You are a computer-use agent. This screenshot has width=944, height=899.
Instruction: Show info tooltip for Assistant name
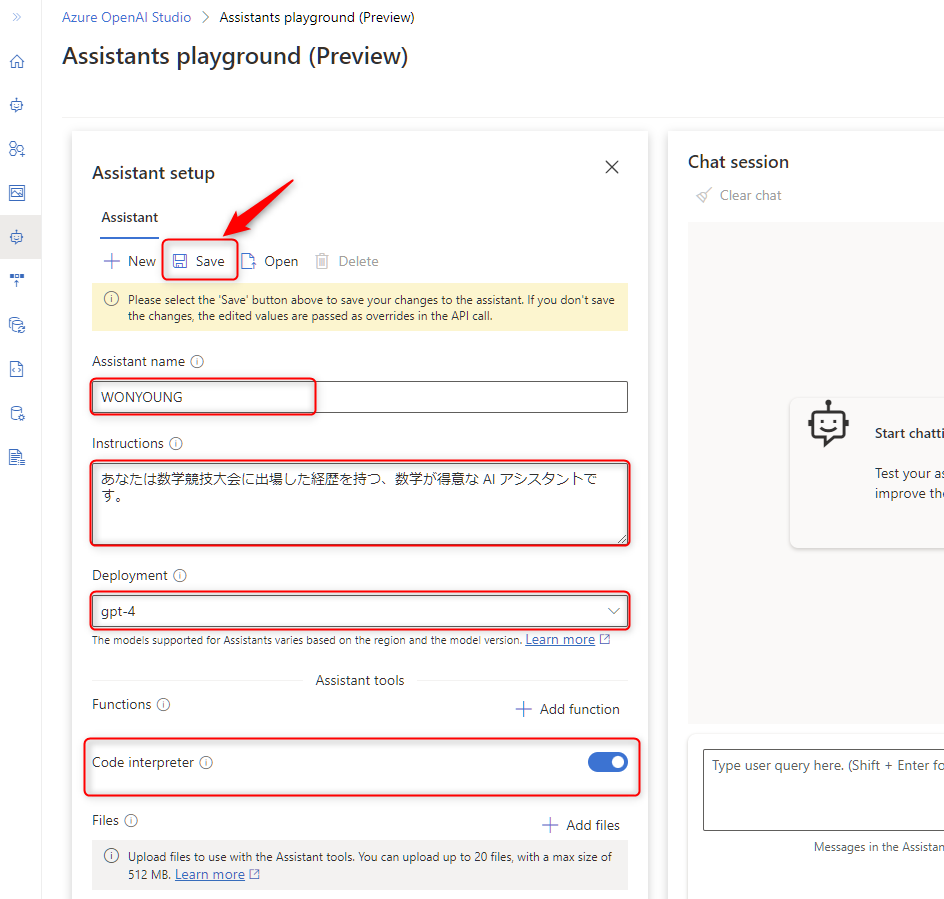tap(197, 362)
